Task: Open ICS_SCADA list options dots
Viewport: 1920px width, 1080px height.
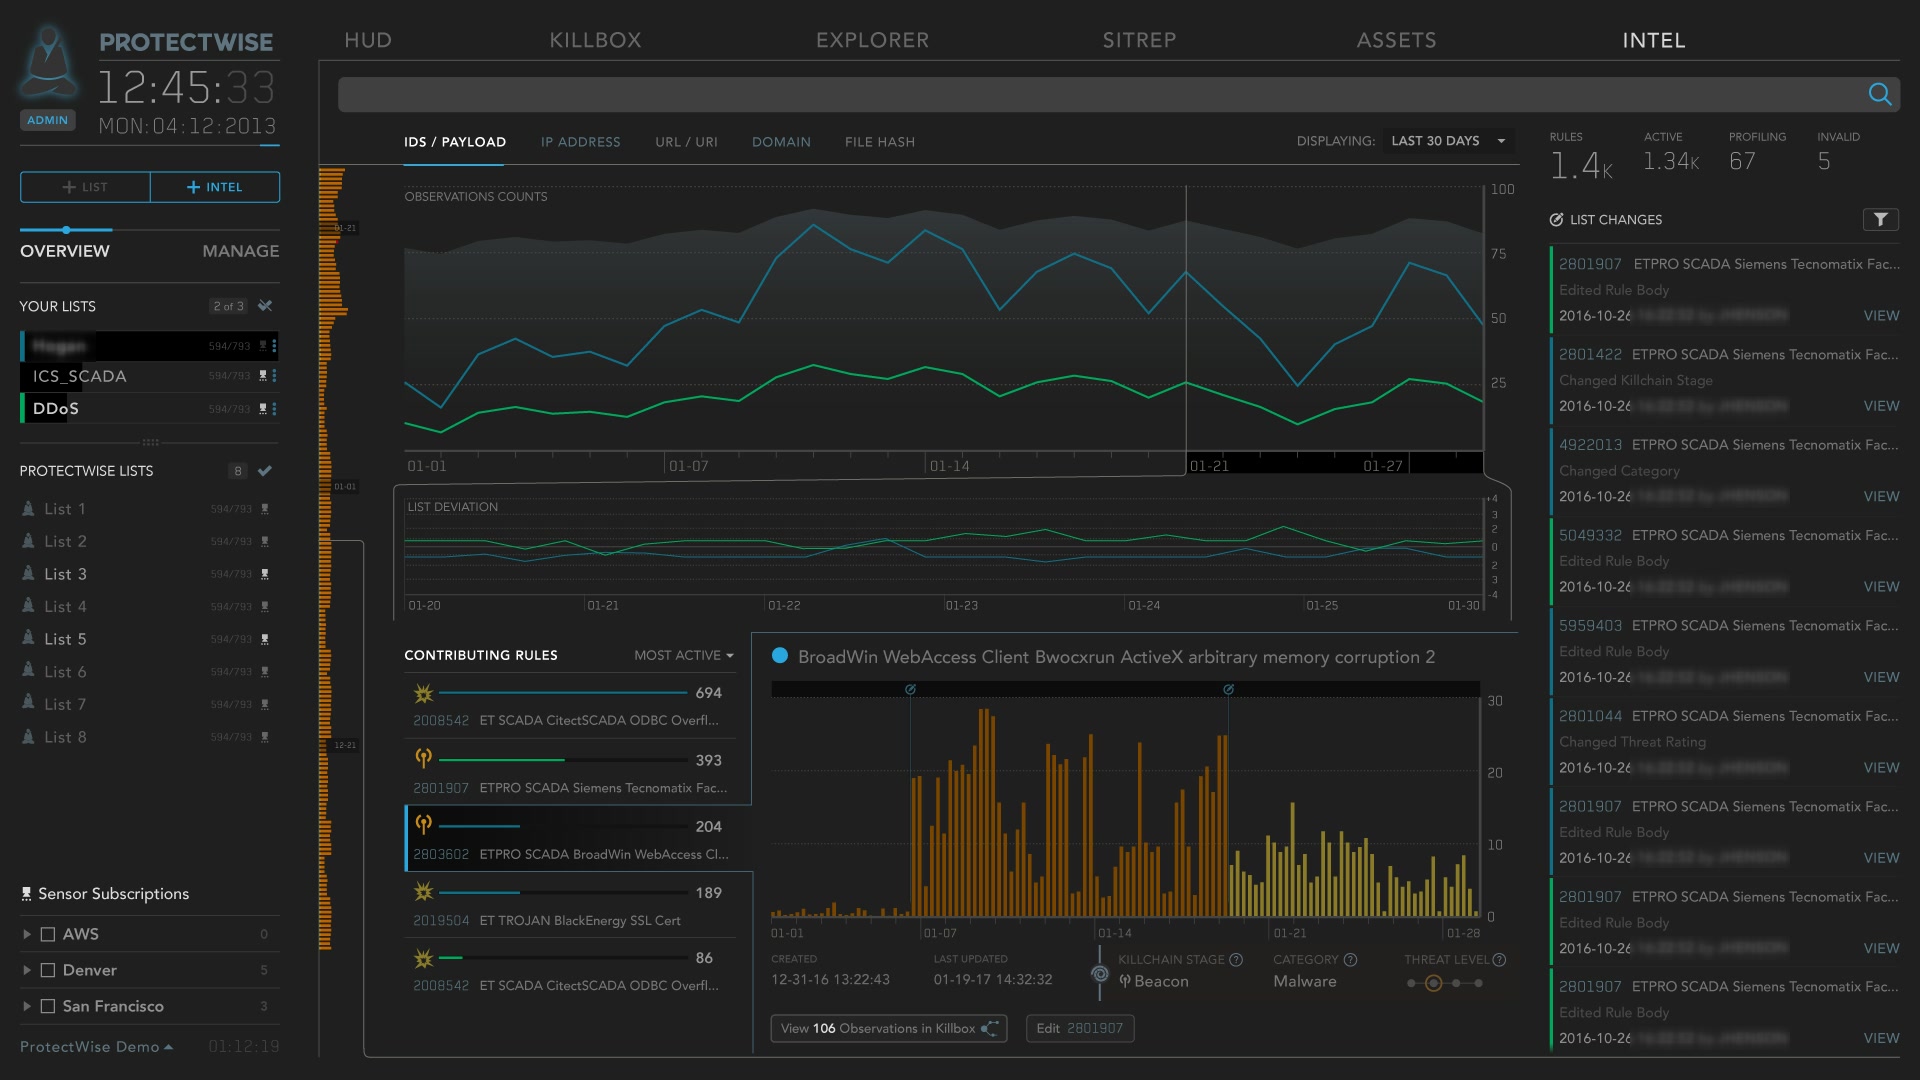Action: (x=274, y=376)
